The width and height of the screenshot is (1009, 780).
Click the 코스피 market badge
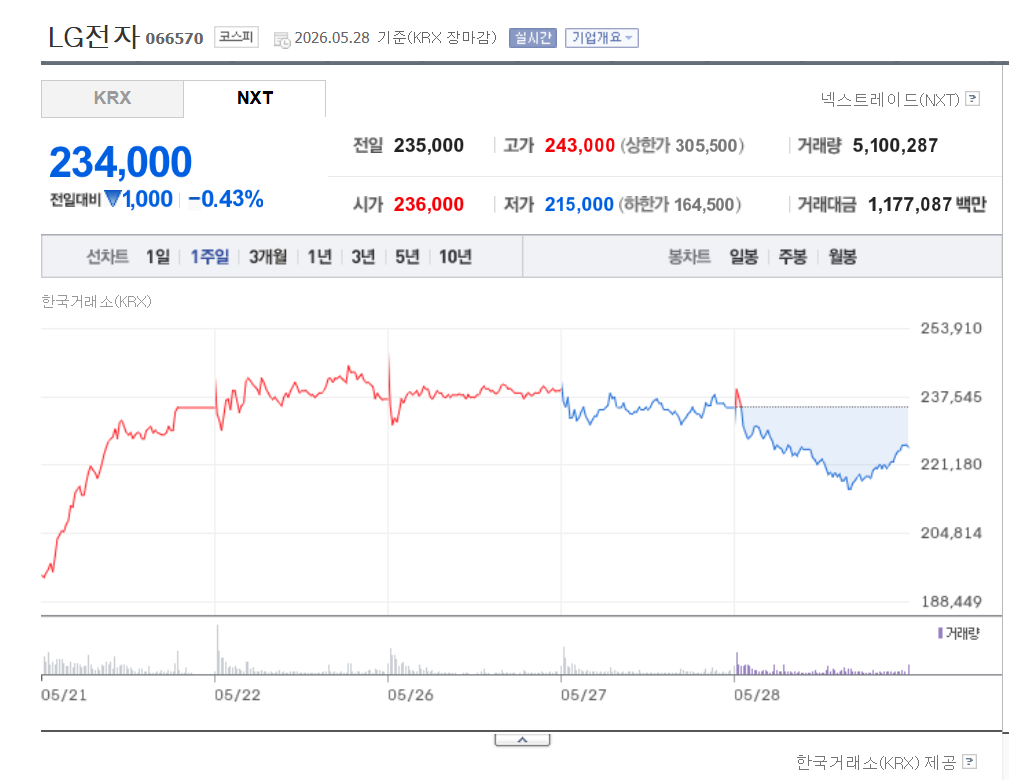click(x=236, y=37)
